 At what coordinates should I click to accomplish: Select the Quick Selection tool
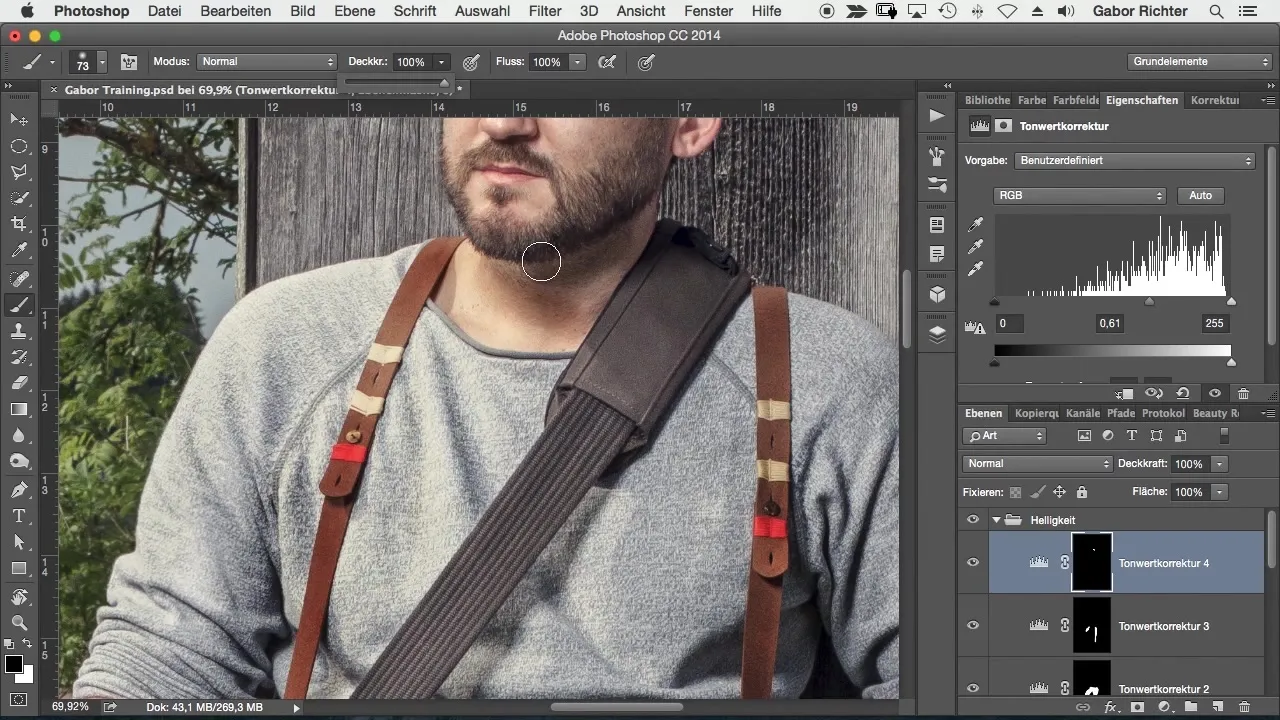pyautogui.click(x=18, y=198)
